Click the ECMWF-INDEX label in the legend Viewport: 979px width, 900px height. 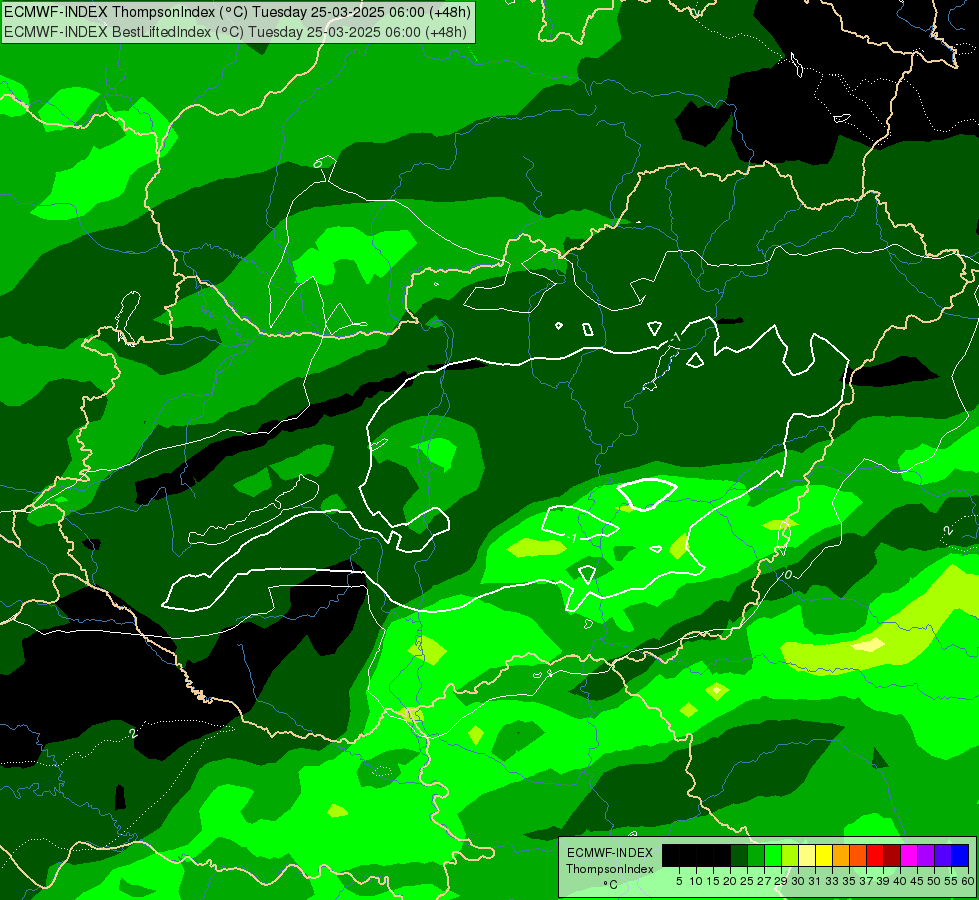[610, 853]
